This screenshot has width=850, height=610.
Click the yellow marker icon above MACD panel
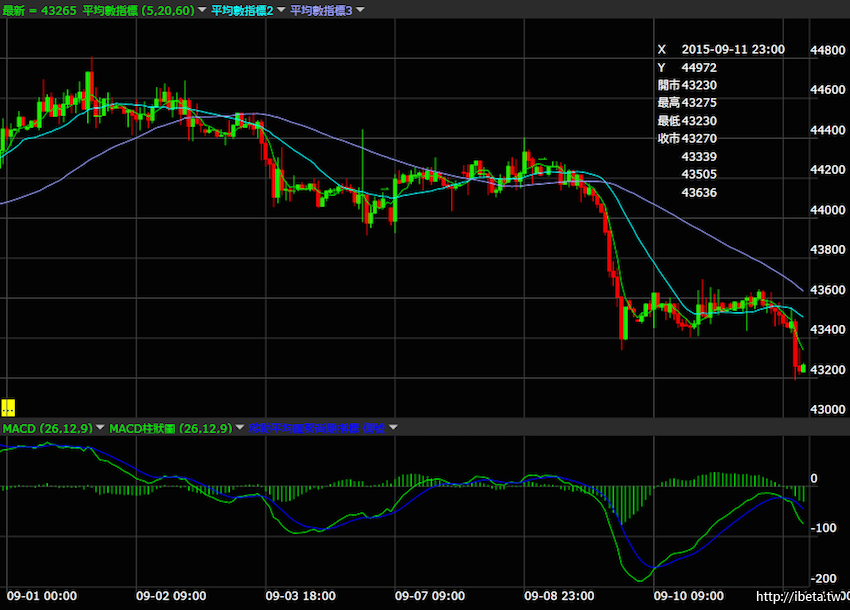tap(8, 407)
